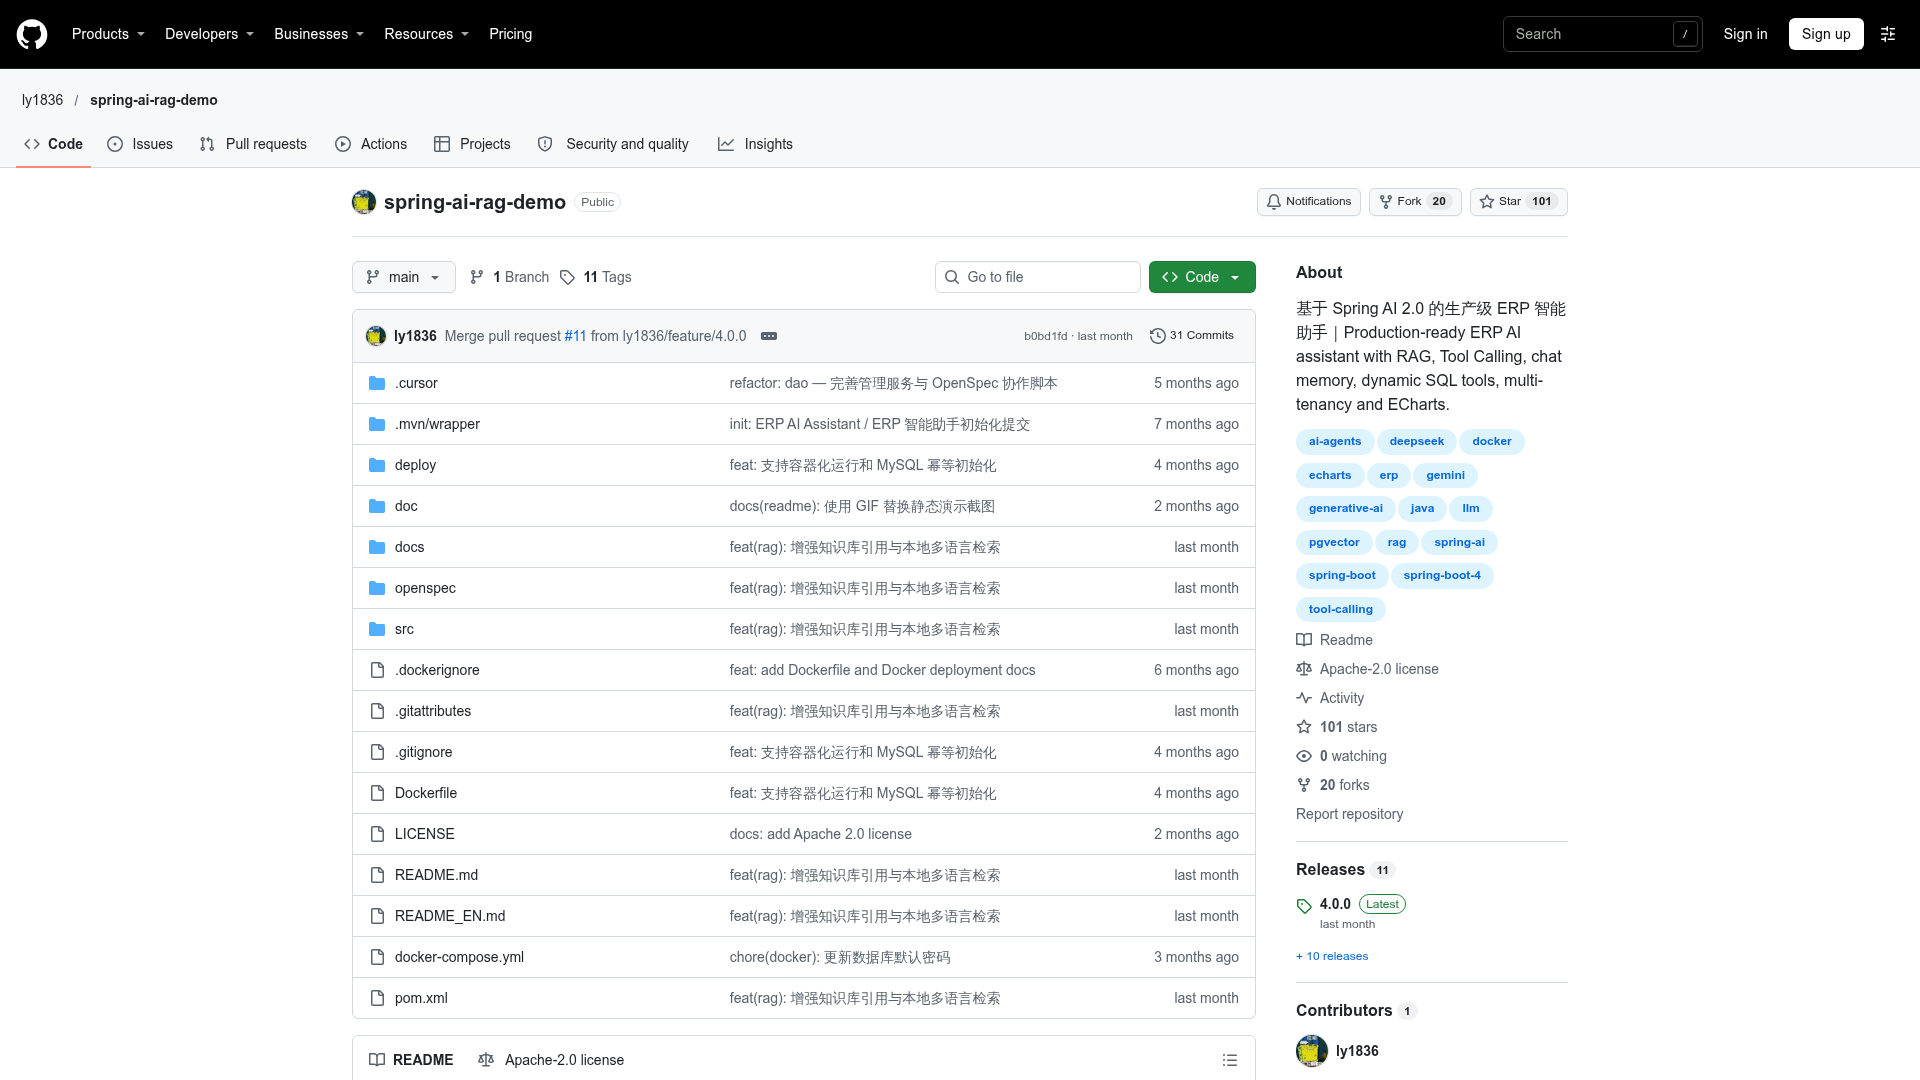The image size is (1920, 1080).
Task: Open the appearance settings icon beside Sign up
Action: click(x=1888, y=34)
